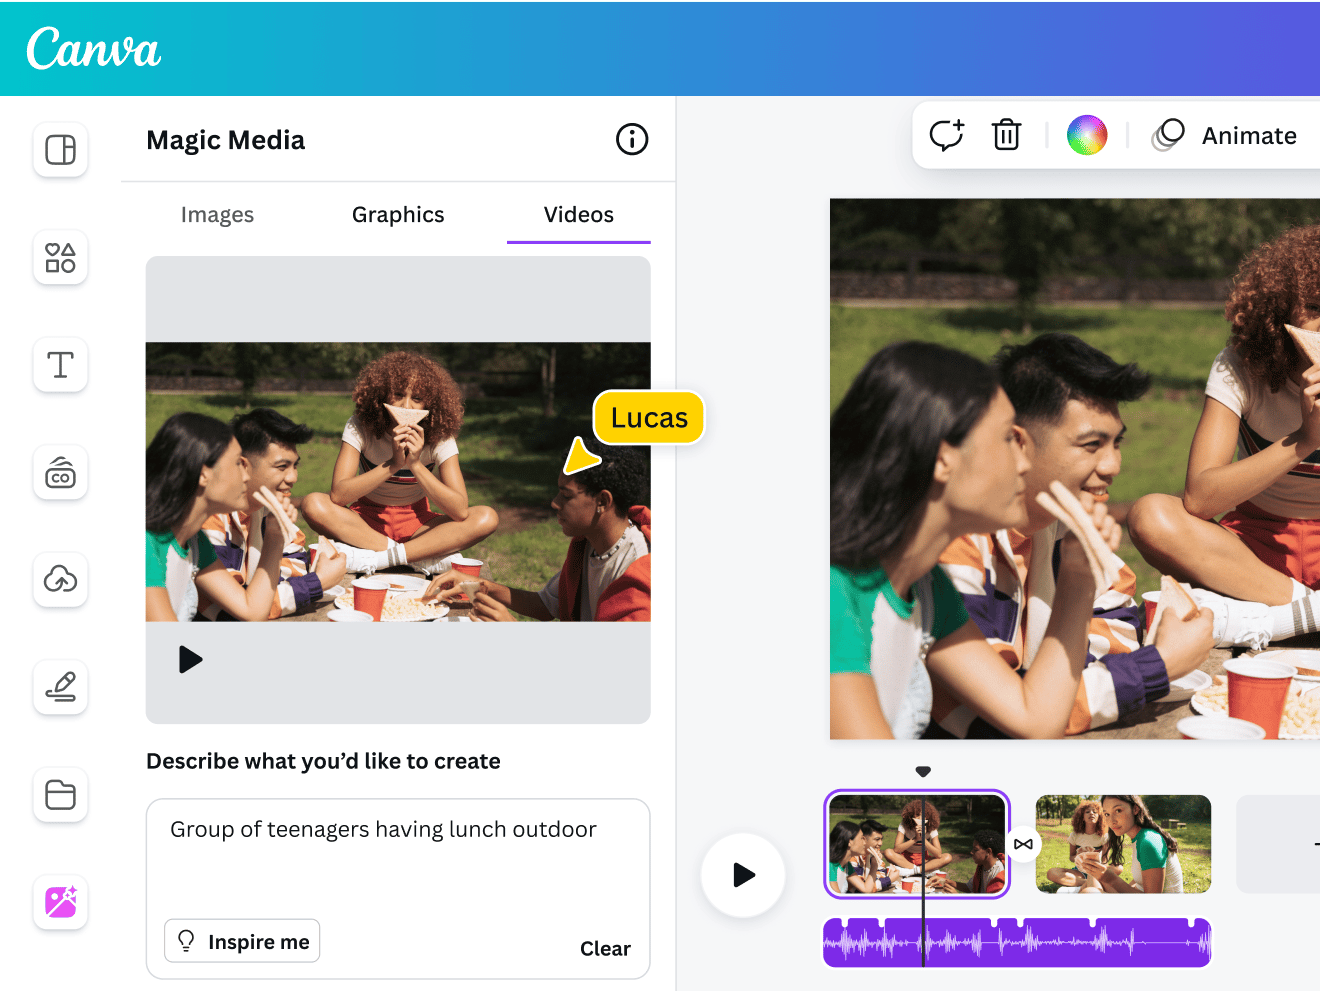1320x991 pixels.
Task: Open the Brand Kit icon
Action: (60, 473)
